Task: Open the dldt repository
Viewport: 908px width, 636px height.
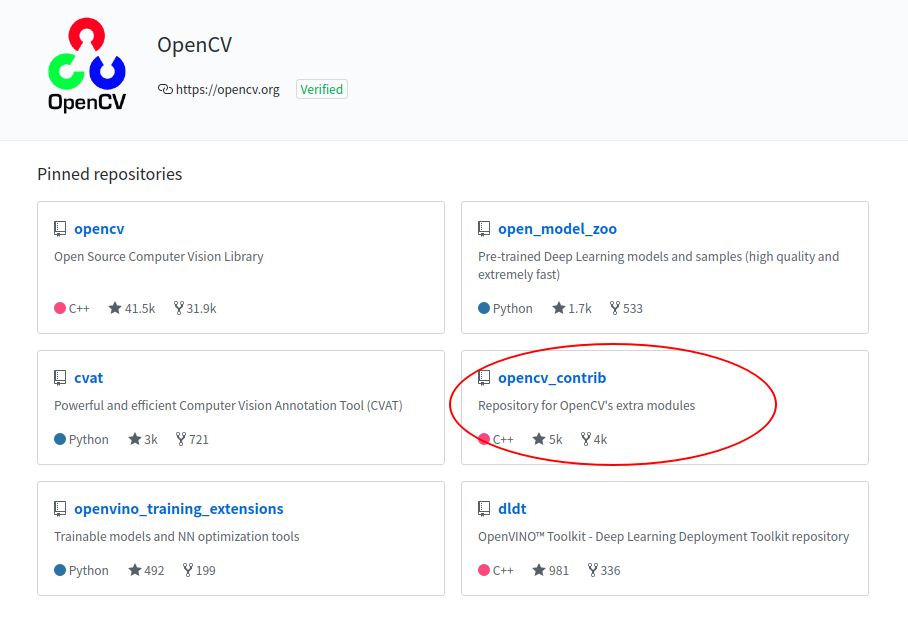Action: [x=512, y=509]
